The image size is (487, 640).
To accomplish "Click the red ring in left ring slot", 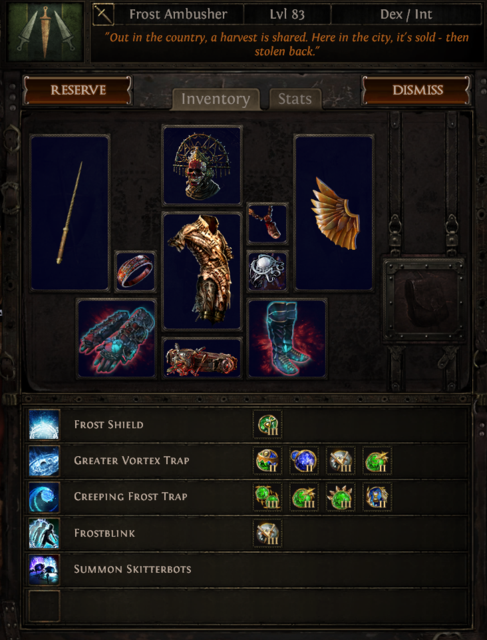I will (136, 271).
